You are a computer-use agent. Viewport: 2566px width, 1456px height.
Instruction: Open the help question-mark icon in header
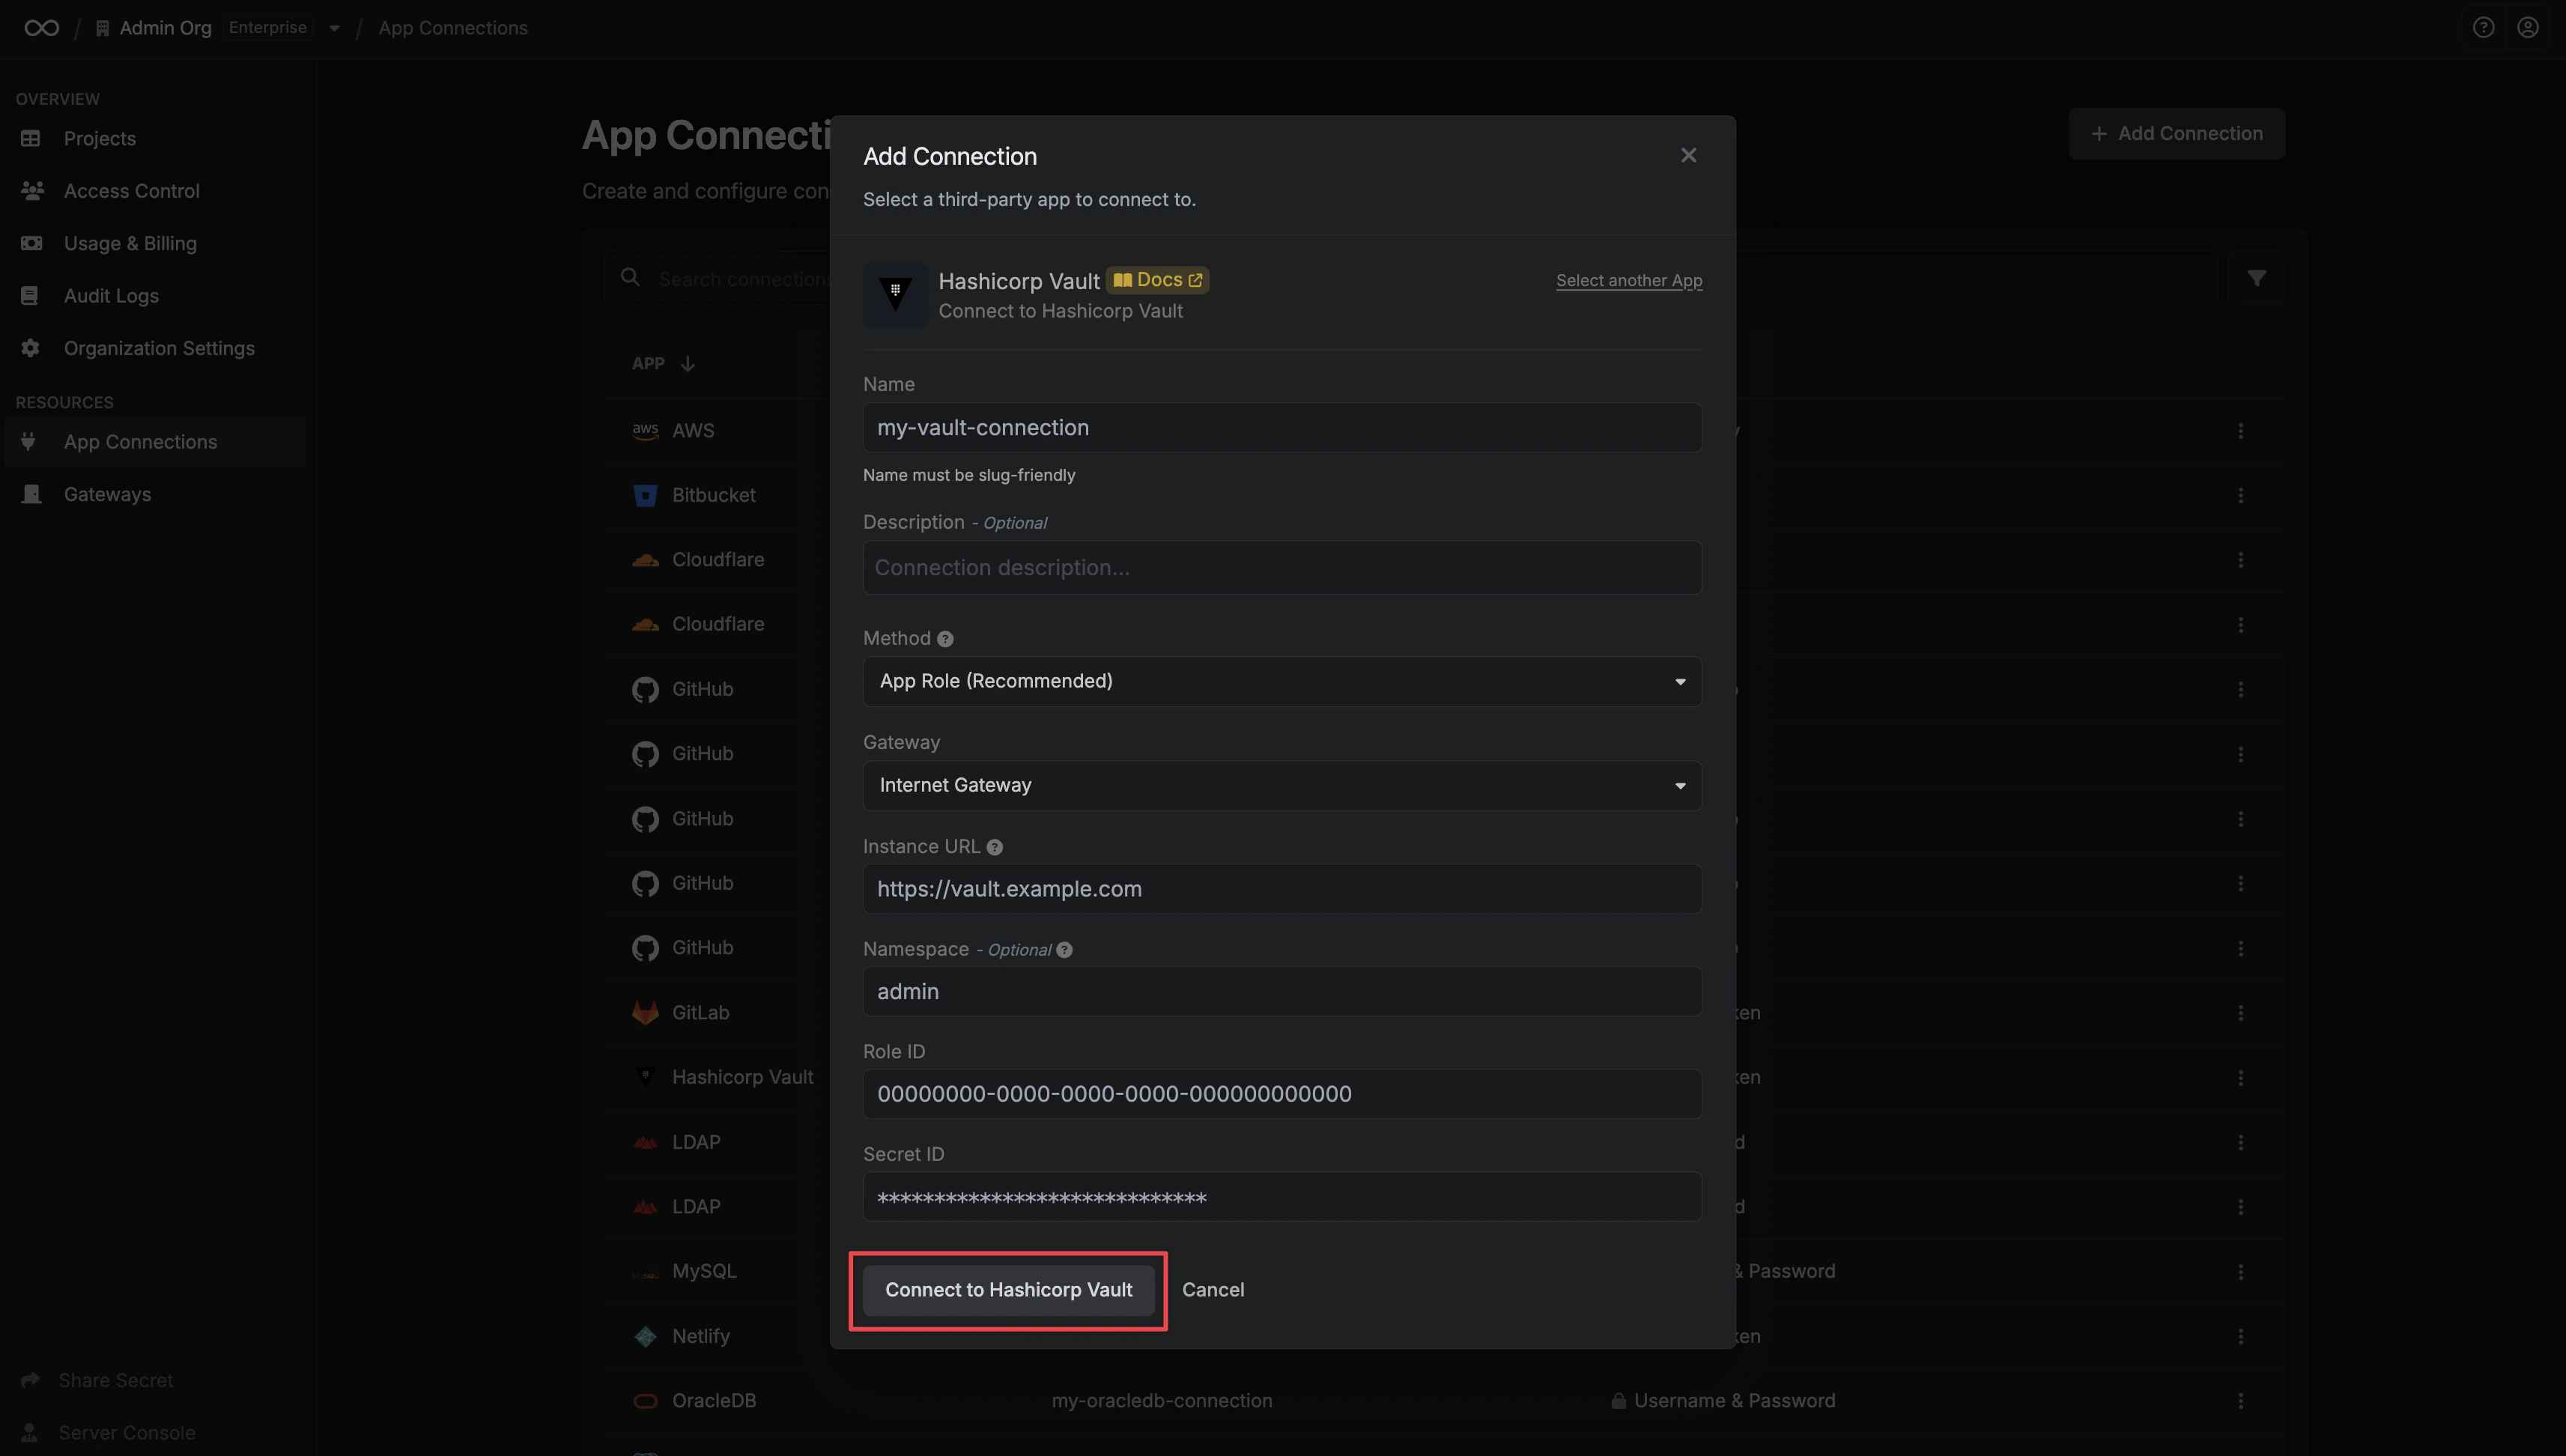click(x=2483, y=28)
